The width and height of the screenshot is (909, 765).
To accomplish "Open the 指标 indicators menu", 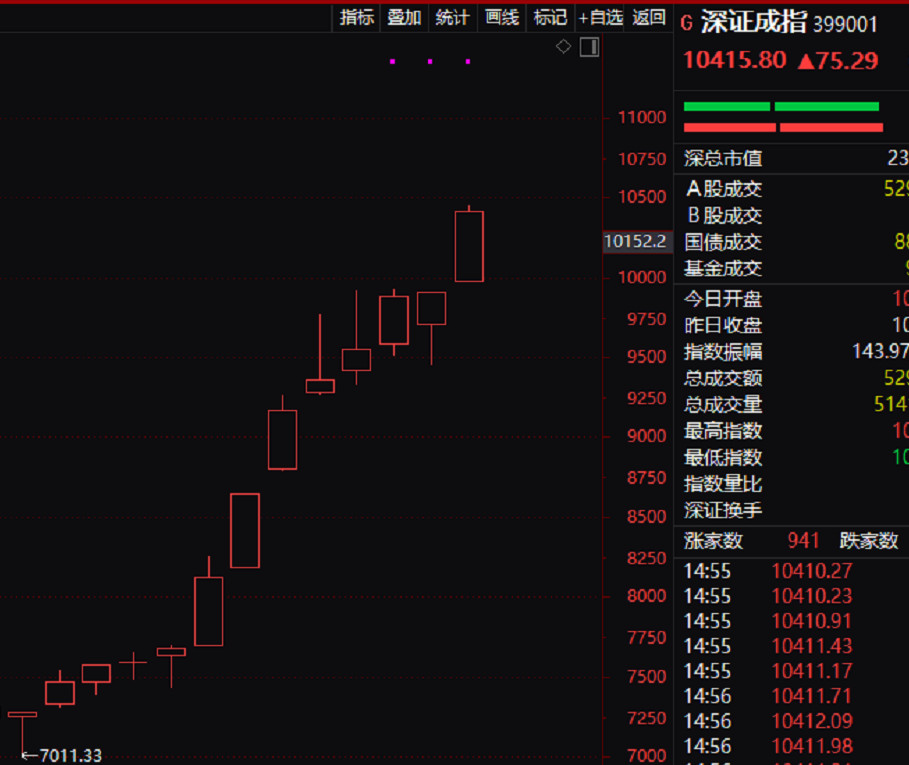I will (x=357, y=17).
